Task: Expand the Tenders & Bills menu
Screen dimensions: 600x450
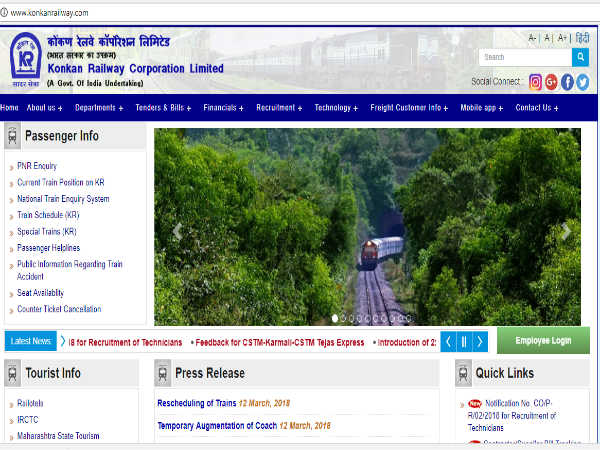Action: 163,108
